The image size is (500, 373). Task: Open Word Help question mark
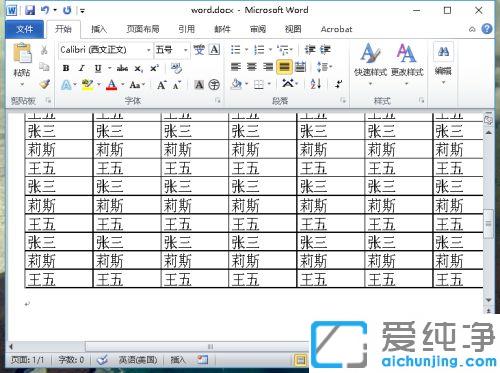coord(487,29)
